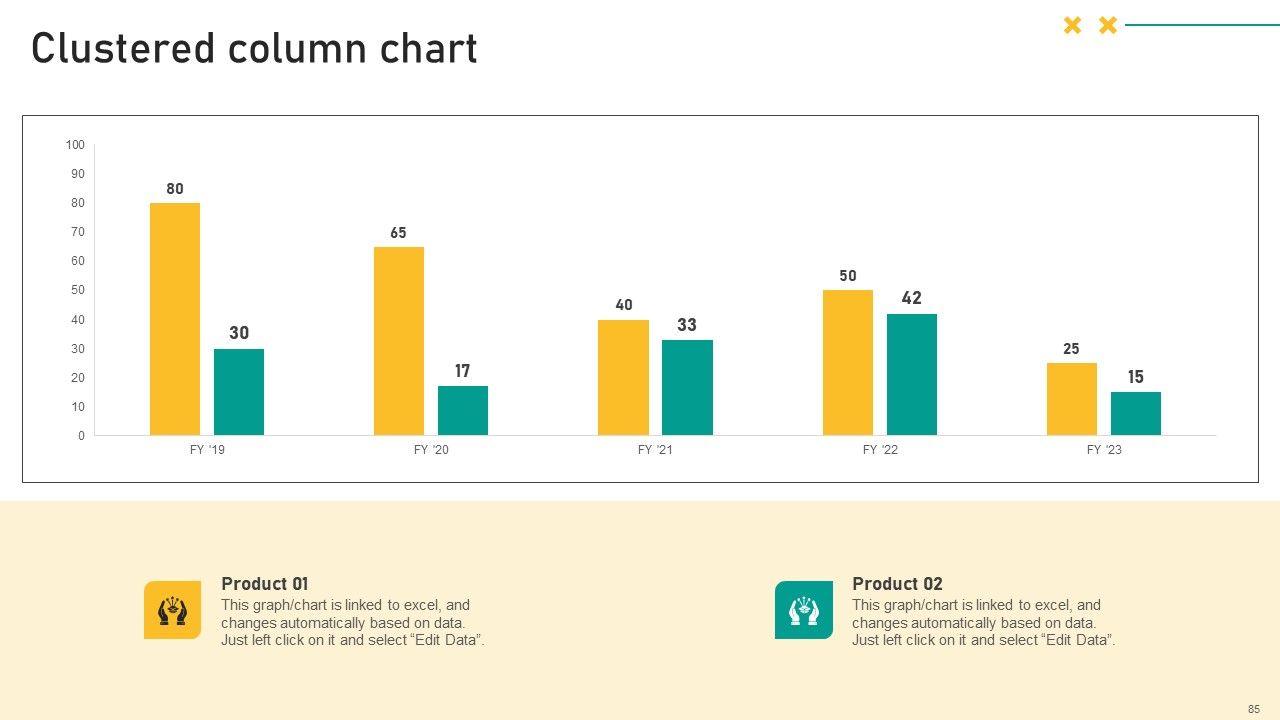Select the yellow FY '23 bar labeled 25

tap(1072, 399)
